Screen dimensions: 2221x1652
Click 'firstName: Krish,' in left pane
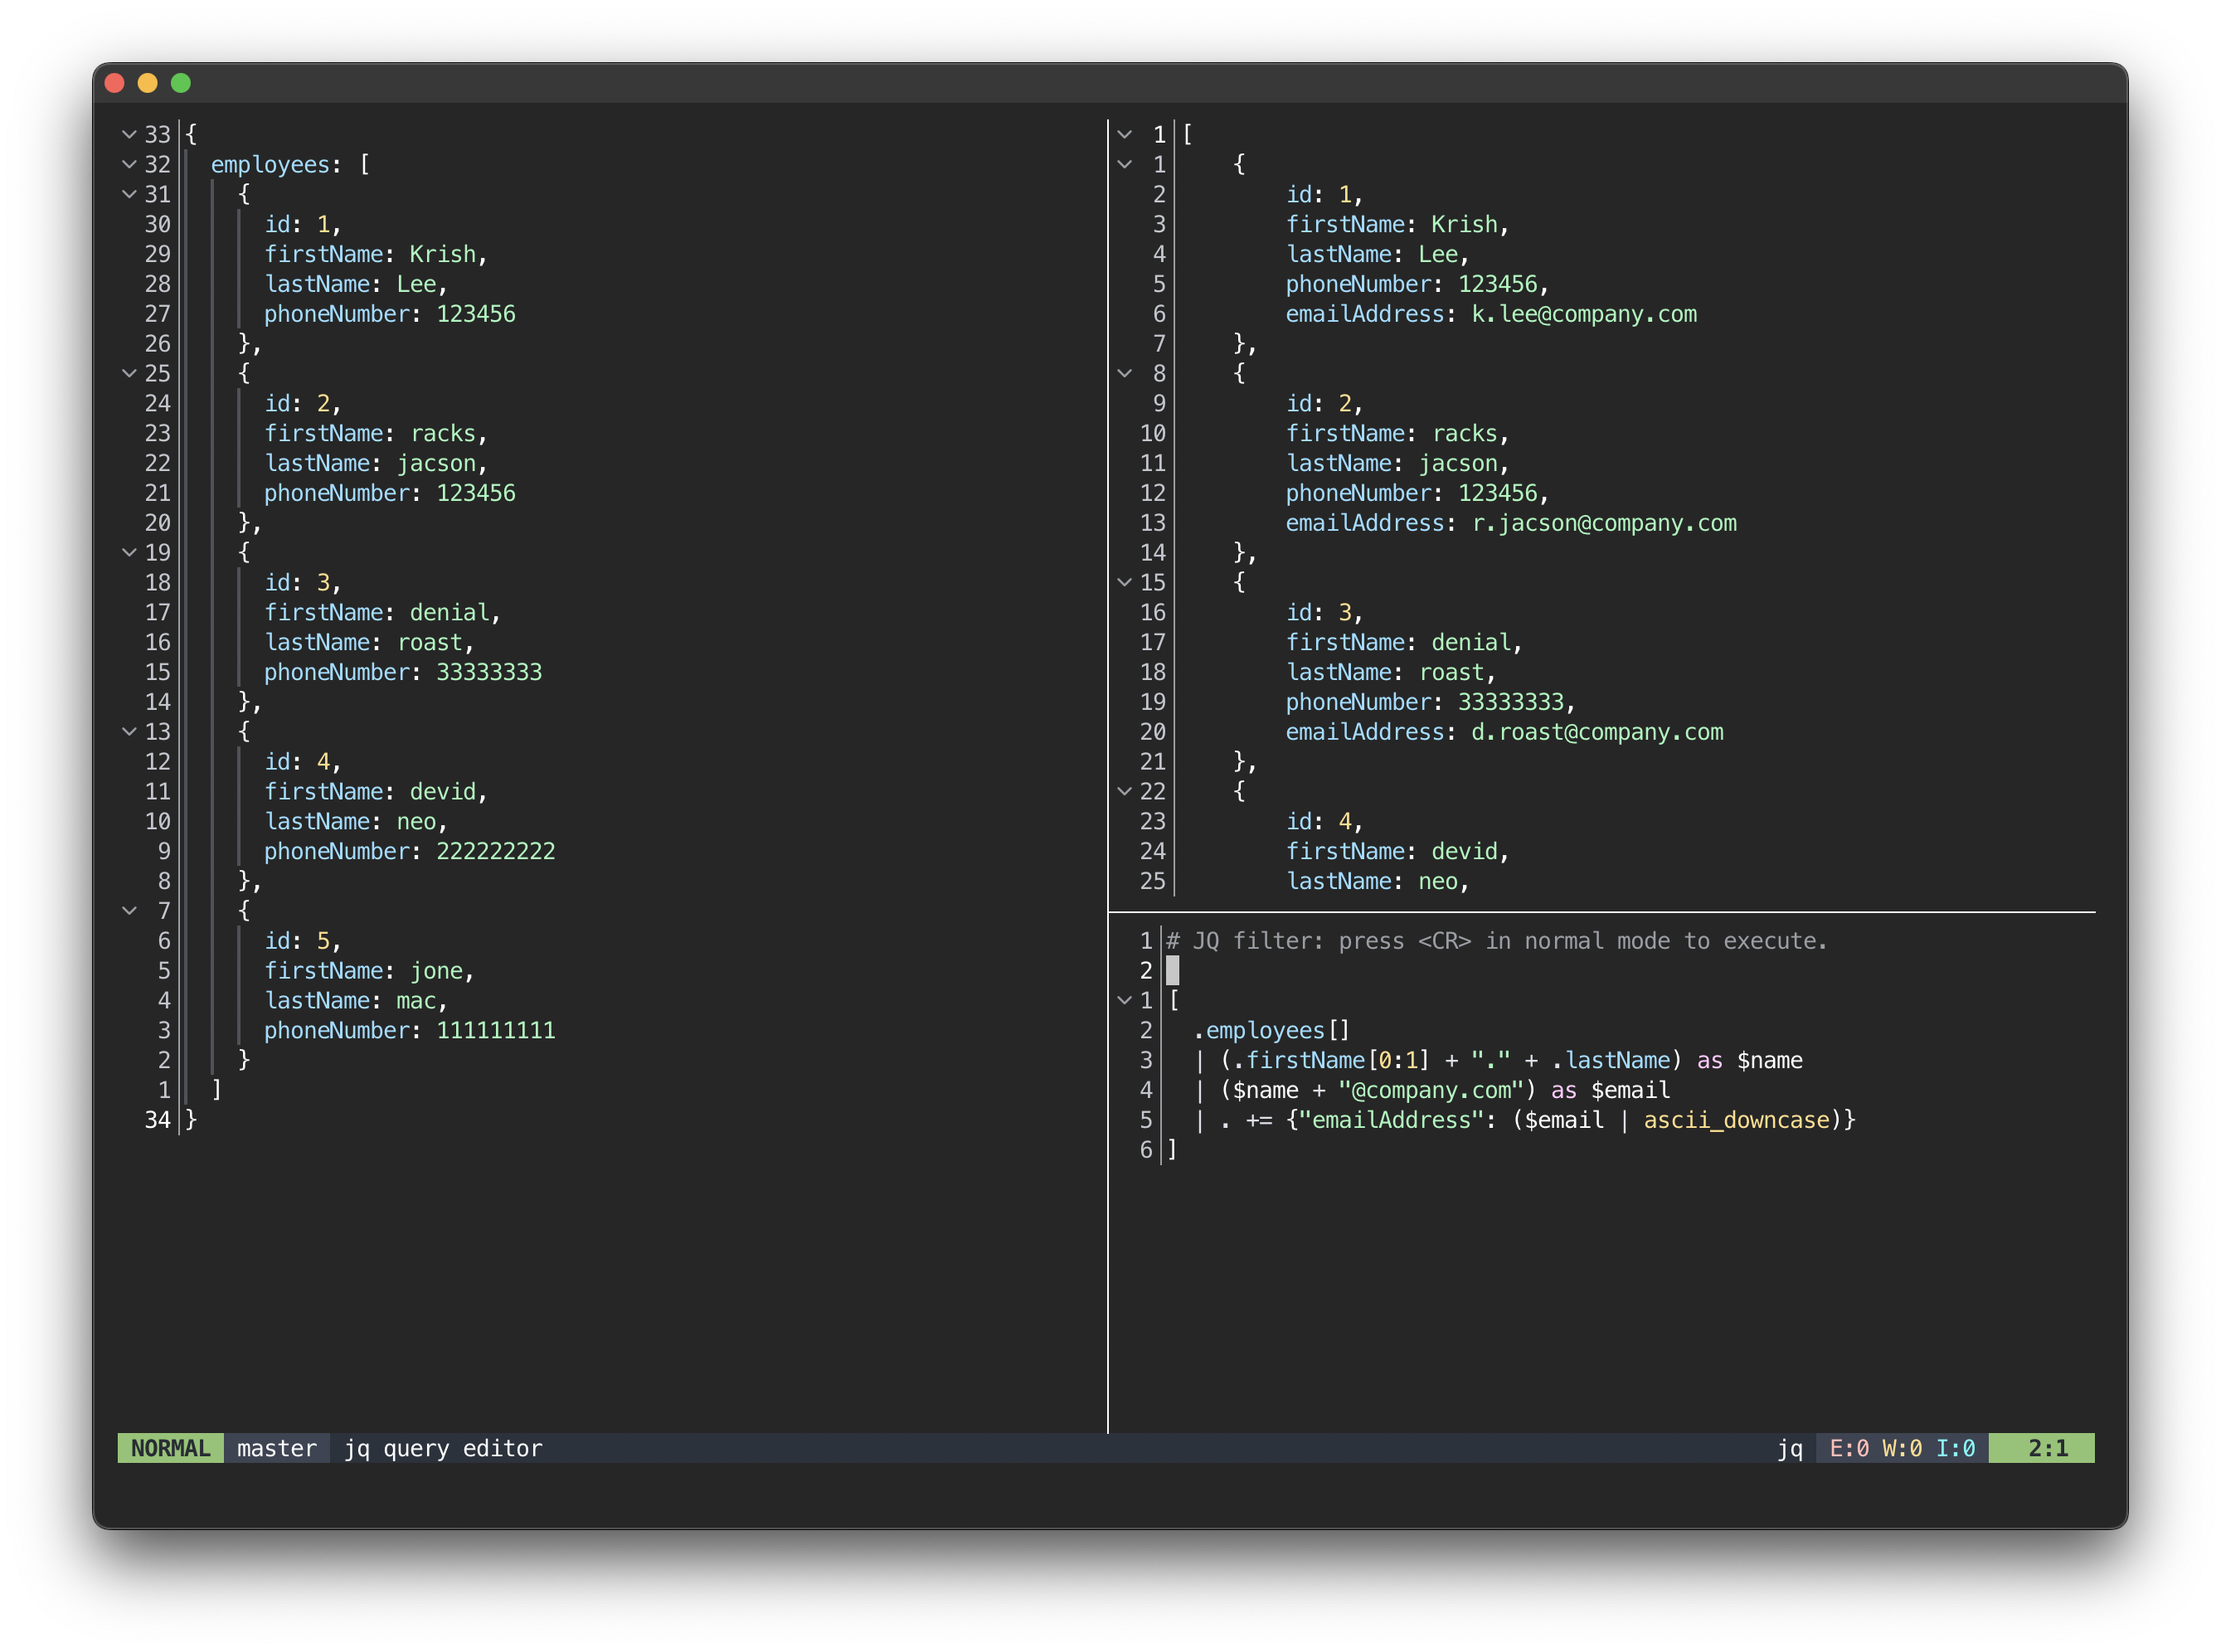coord(375,254)
